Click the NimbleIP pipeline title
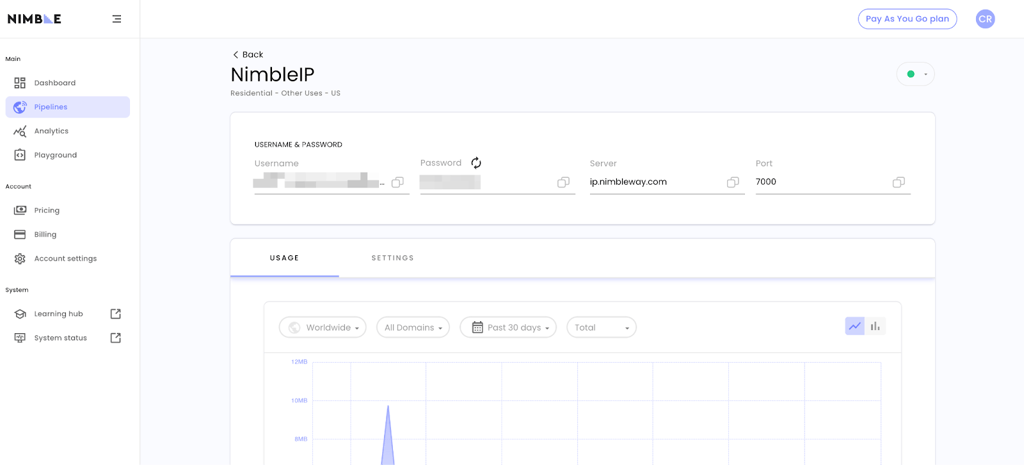The image size is (1024, 465). pos(272,74)
